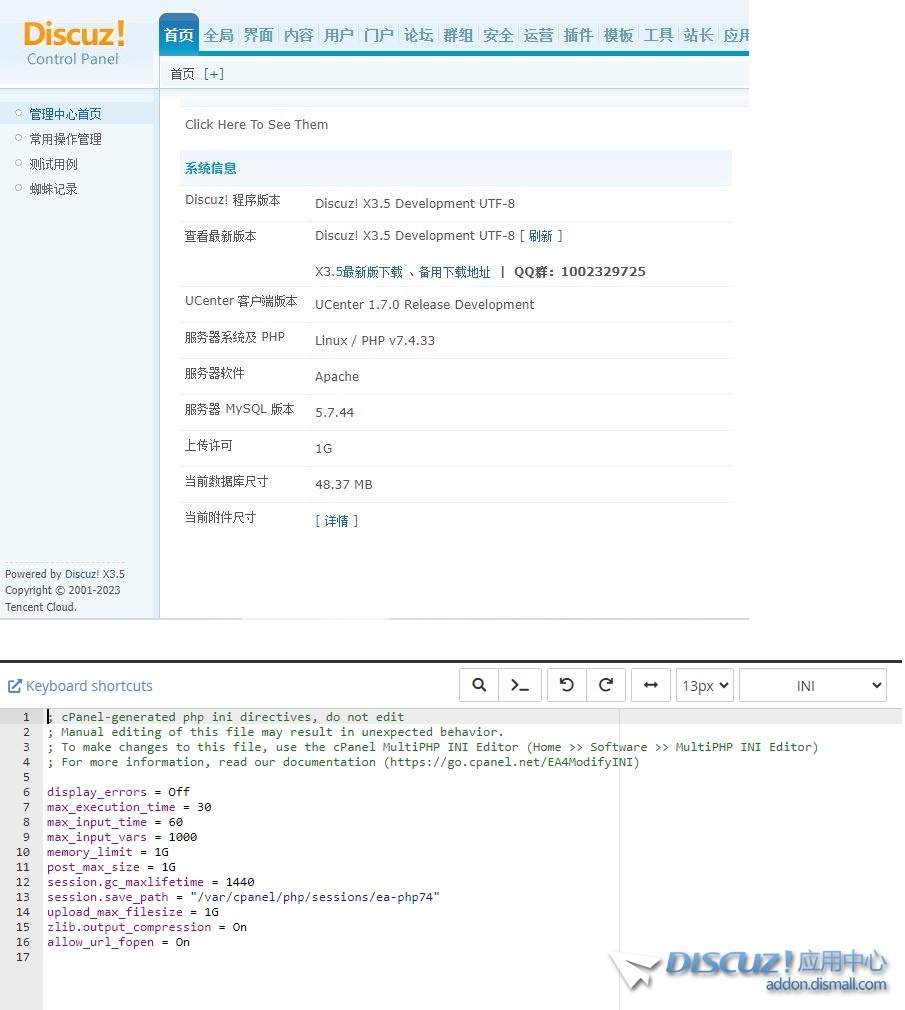905x1010 pixels.
Task: Open the editor command-line terminal icon
Action: point(520,686)
